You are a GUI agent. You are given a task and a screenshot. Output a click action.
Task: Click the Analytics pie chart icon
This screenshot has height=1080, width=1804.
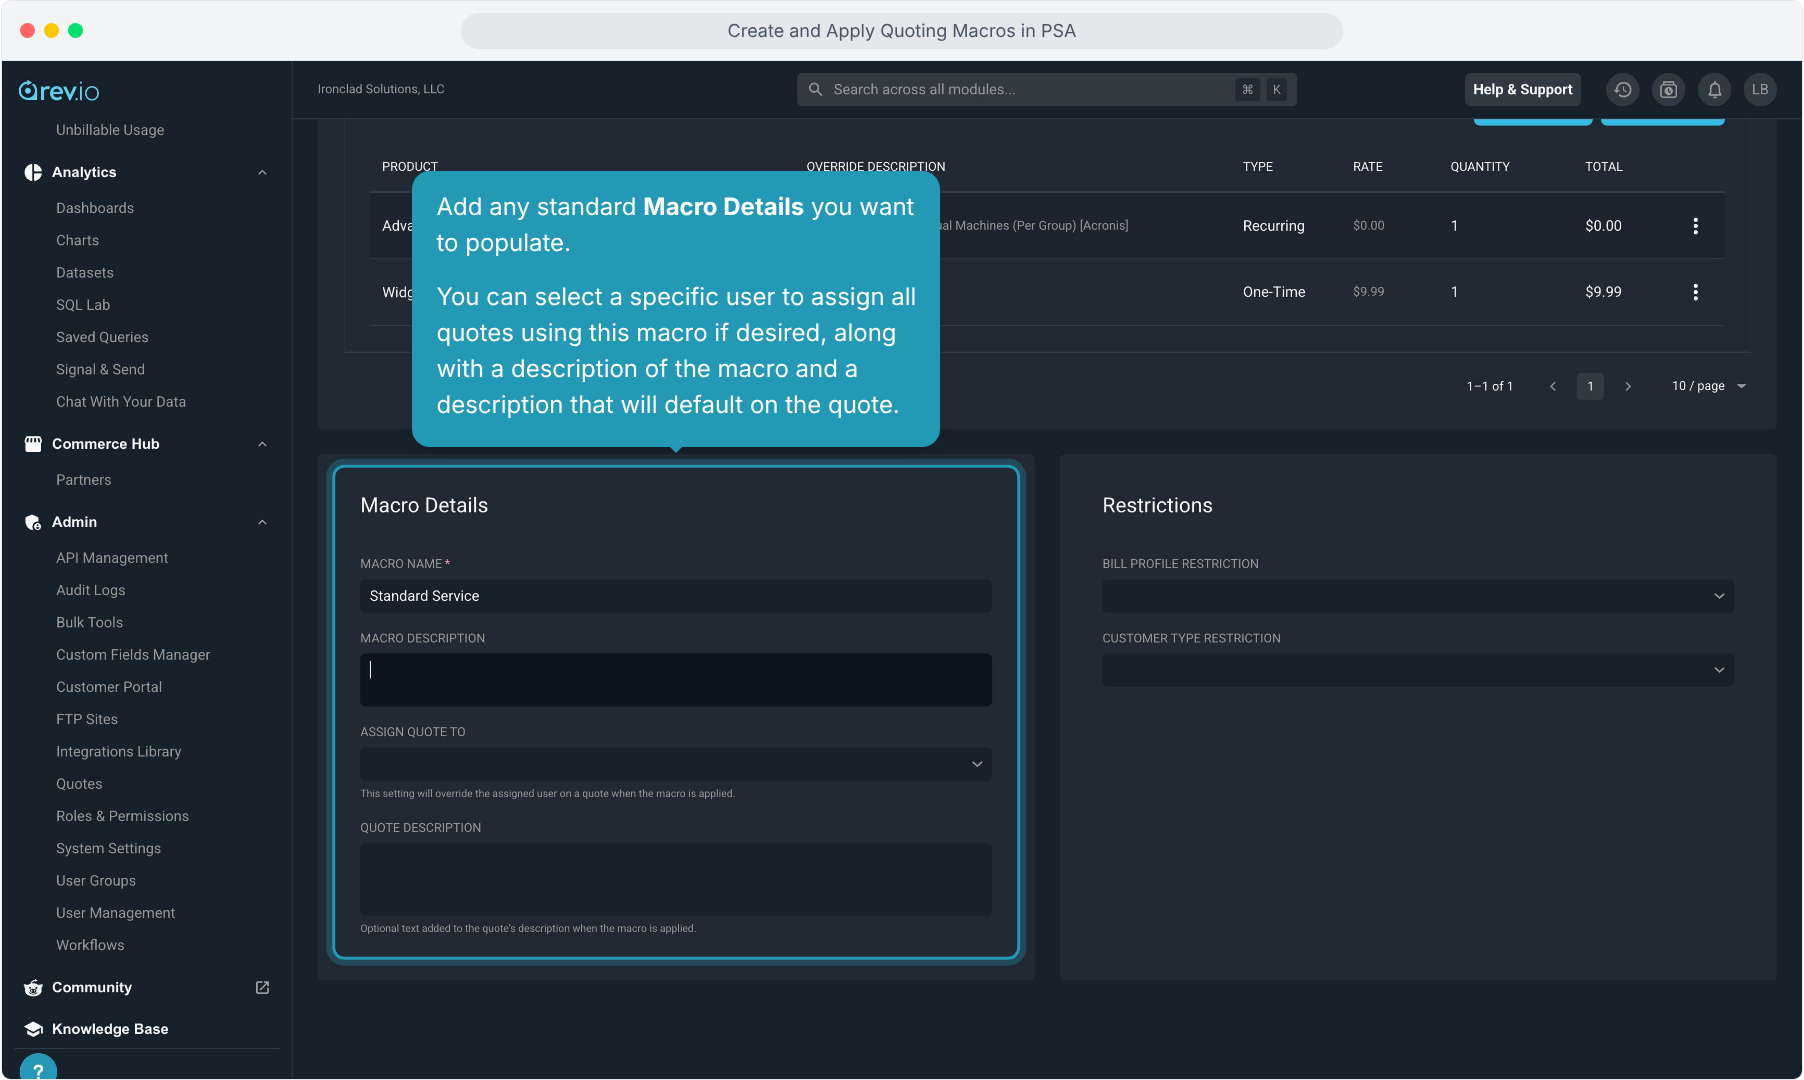[x=33, y=172]
